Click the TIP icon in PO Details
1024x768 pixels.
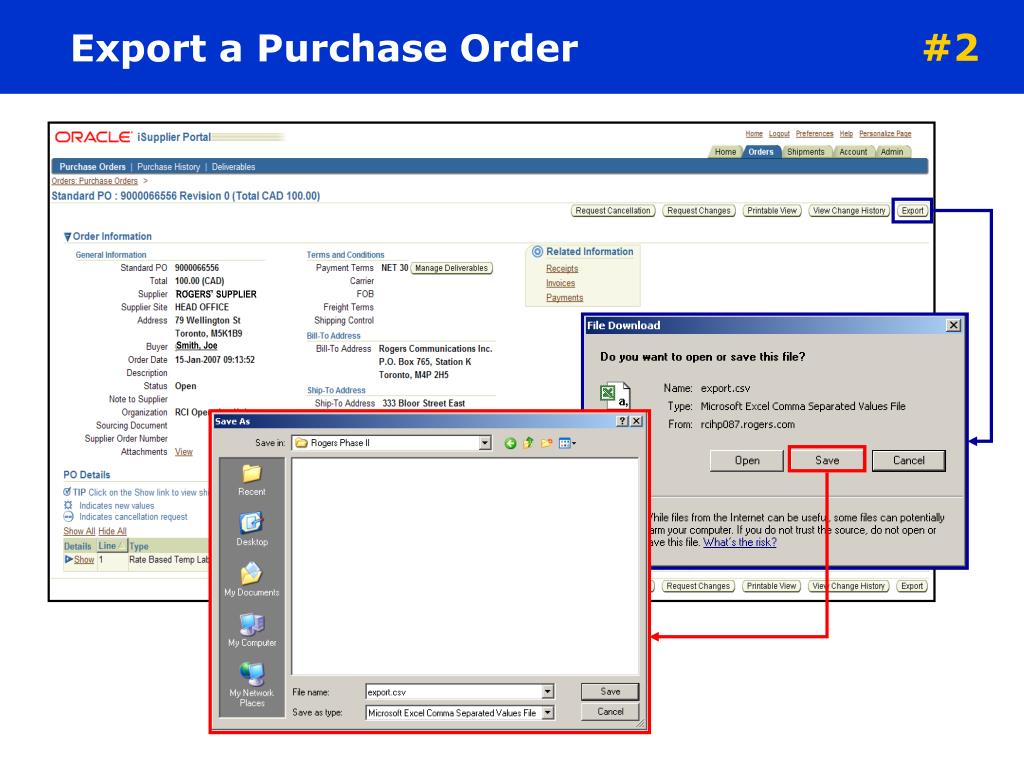coord(67,492)
